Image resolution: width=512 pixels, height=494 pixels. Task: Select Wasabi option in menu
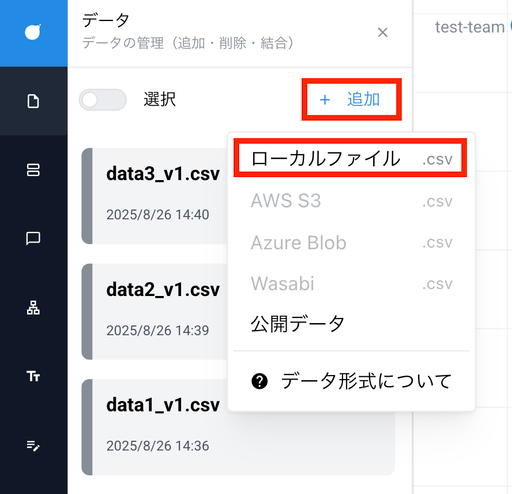pos(351,284)
